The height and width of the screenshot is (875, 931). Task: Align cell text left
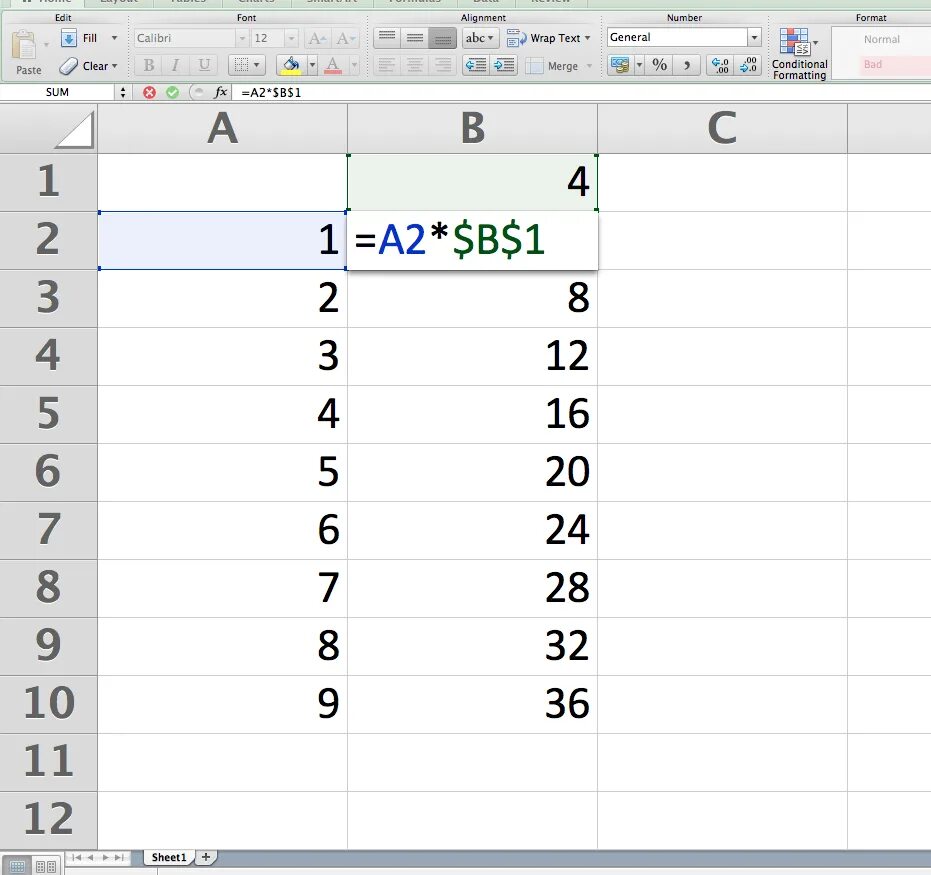(387, 65)
